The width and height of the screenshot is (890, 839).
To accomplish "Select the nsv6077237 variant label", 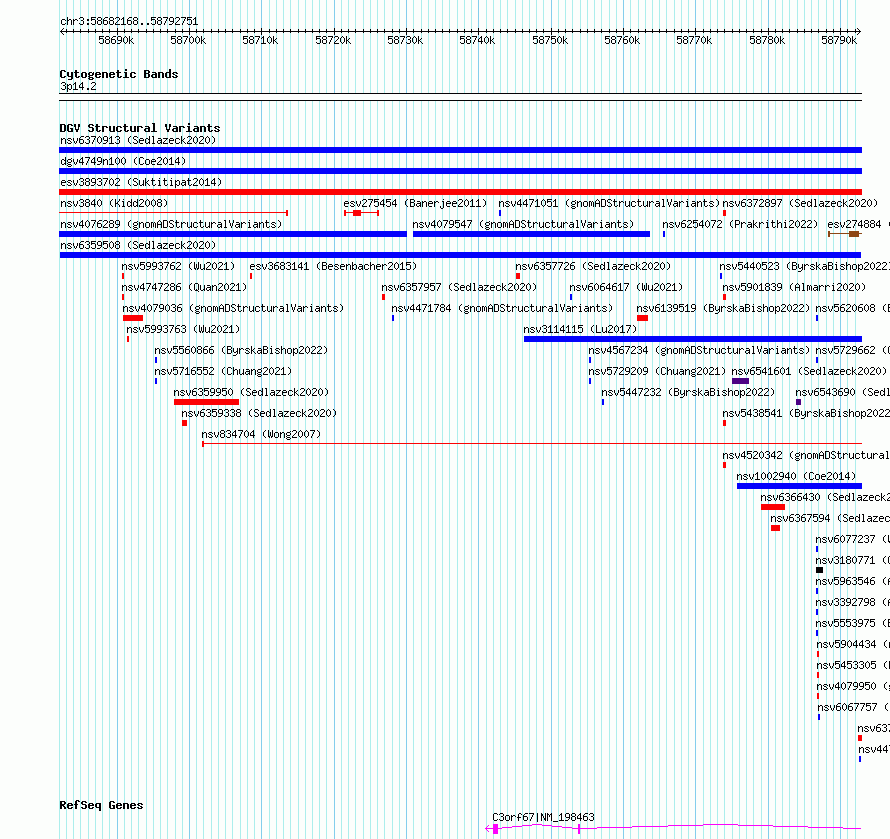I will 853,539.
